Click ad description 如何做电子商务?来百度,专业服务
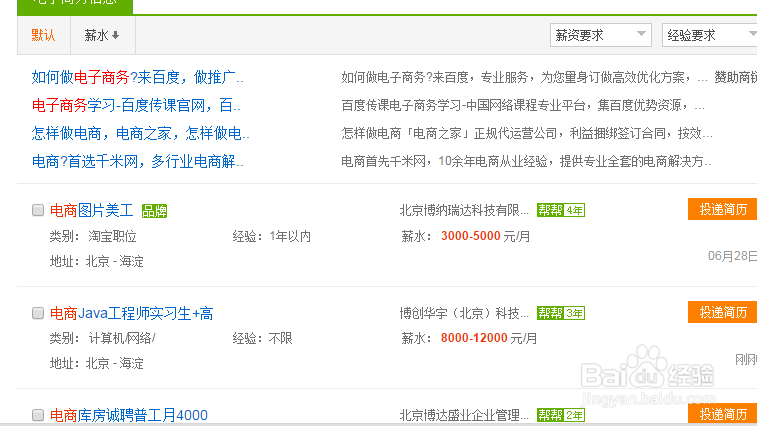 pos(525,77)
